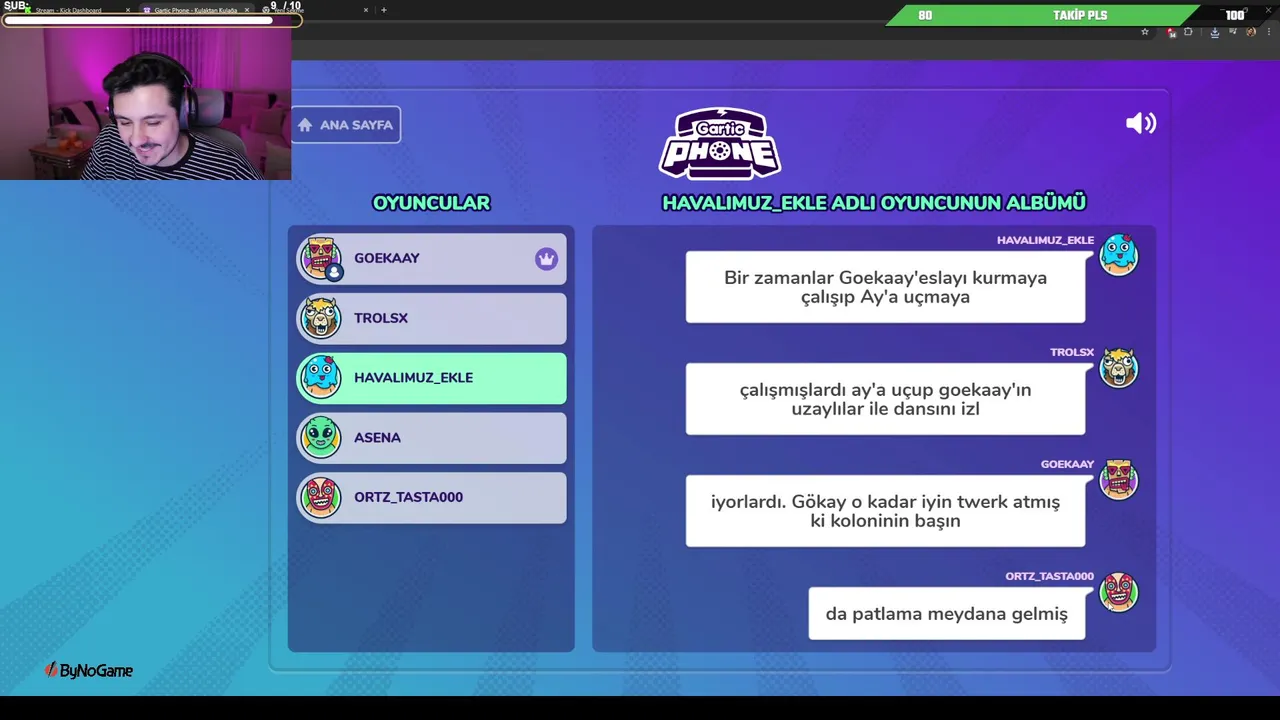Open a new browser tab with plus
Viewport: 1280px width, 720px height.
(384, 10)
